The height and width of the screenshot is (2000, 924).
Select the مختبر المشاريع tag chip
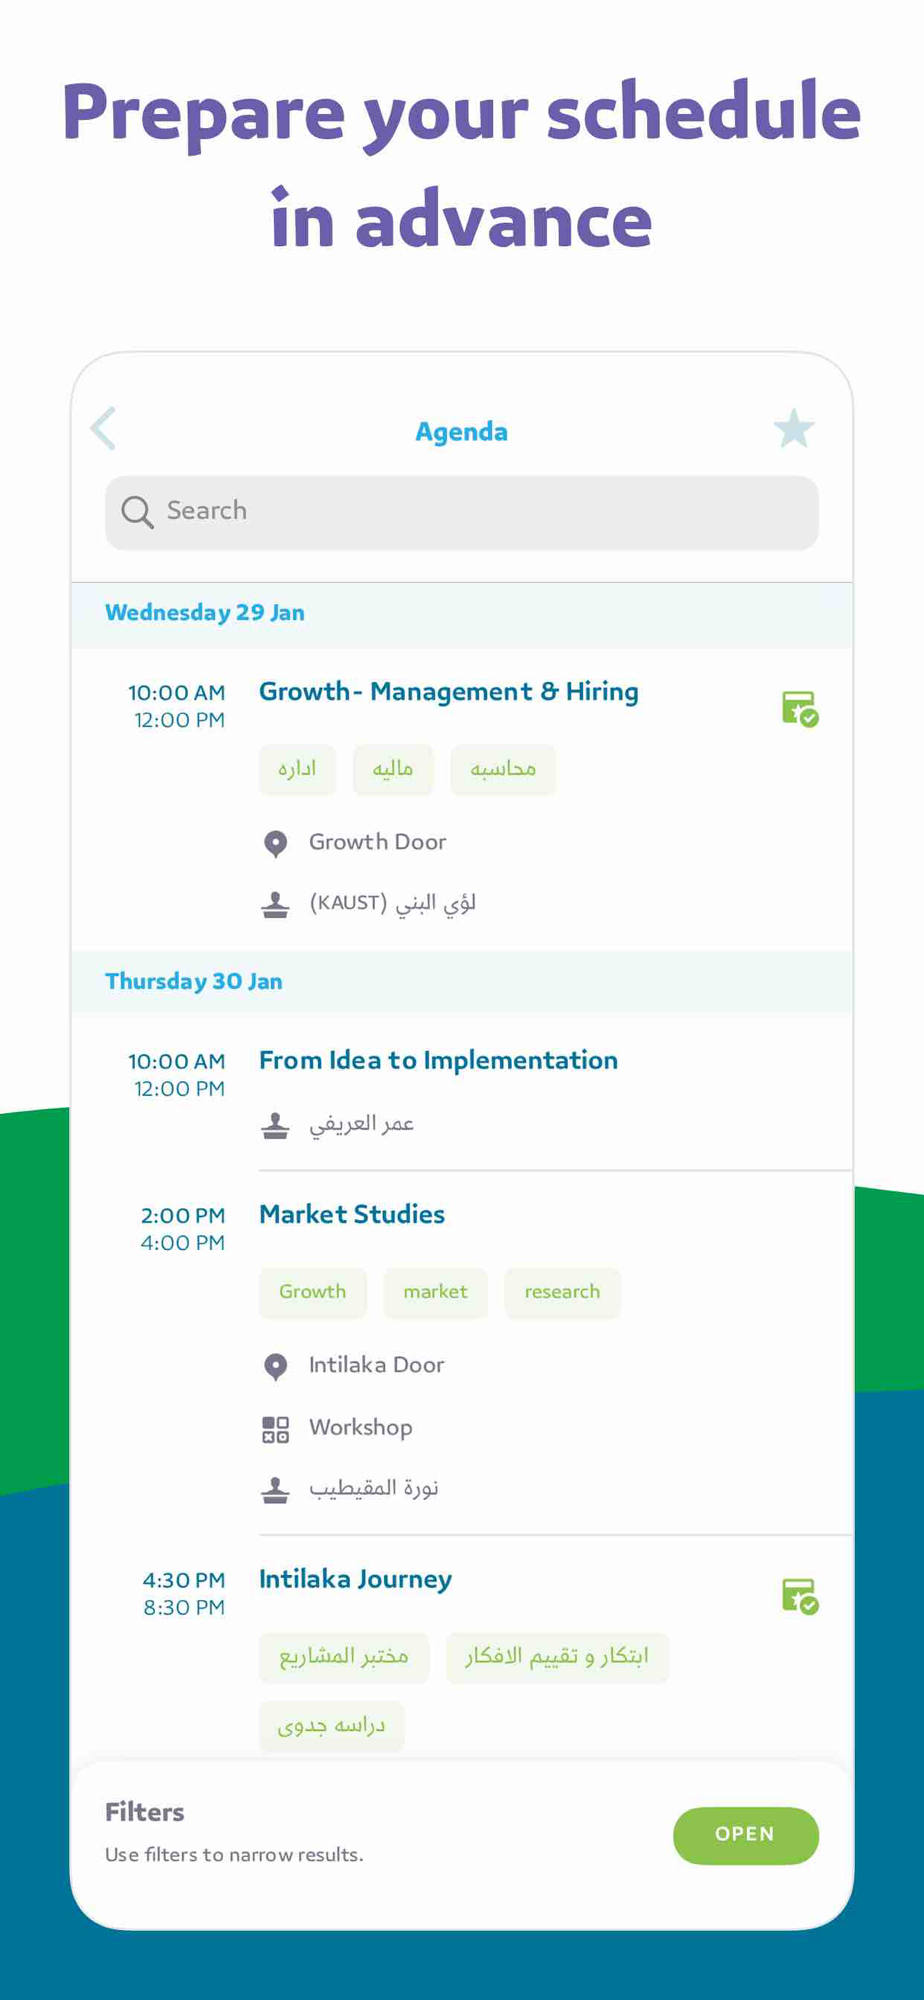[344, 1657]
